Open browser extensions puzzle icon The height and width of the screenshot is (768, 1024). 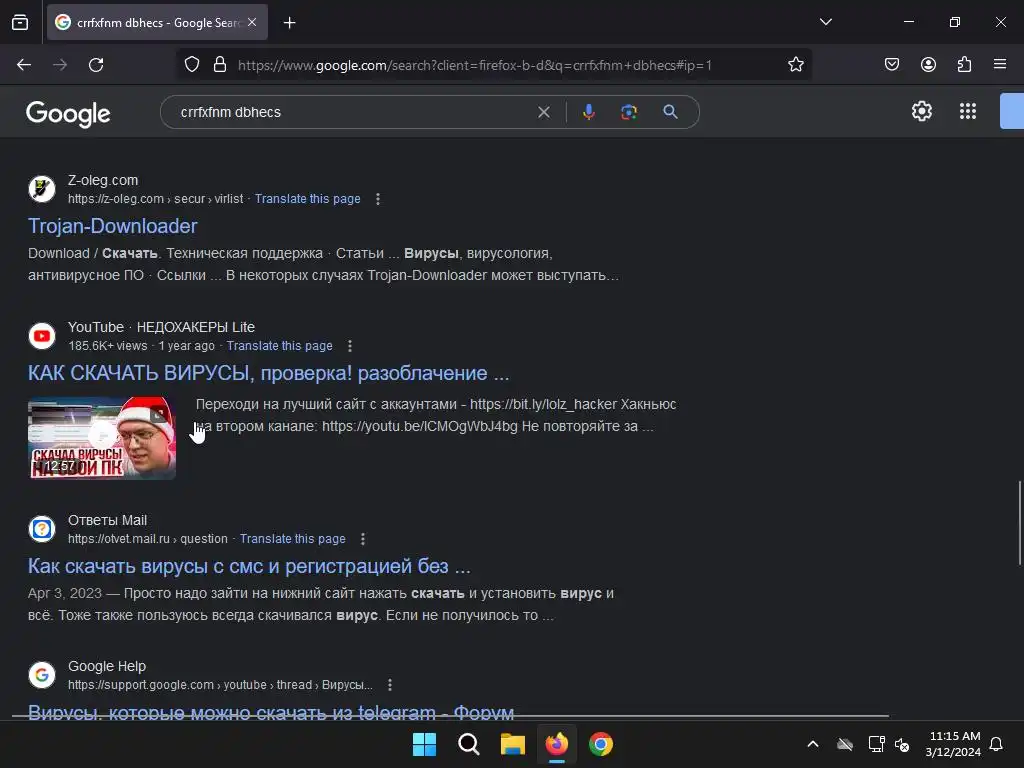tap(964, 65)
